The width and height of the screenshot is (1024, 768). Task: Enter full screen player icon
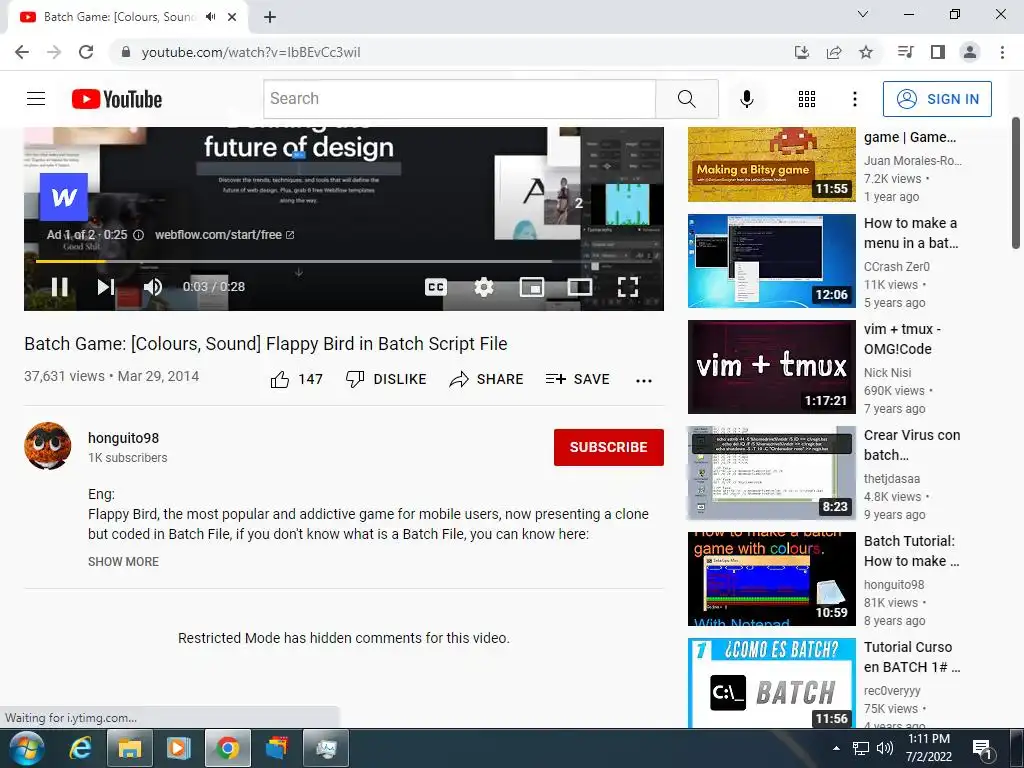(x=628, y=287)
